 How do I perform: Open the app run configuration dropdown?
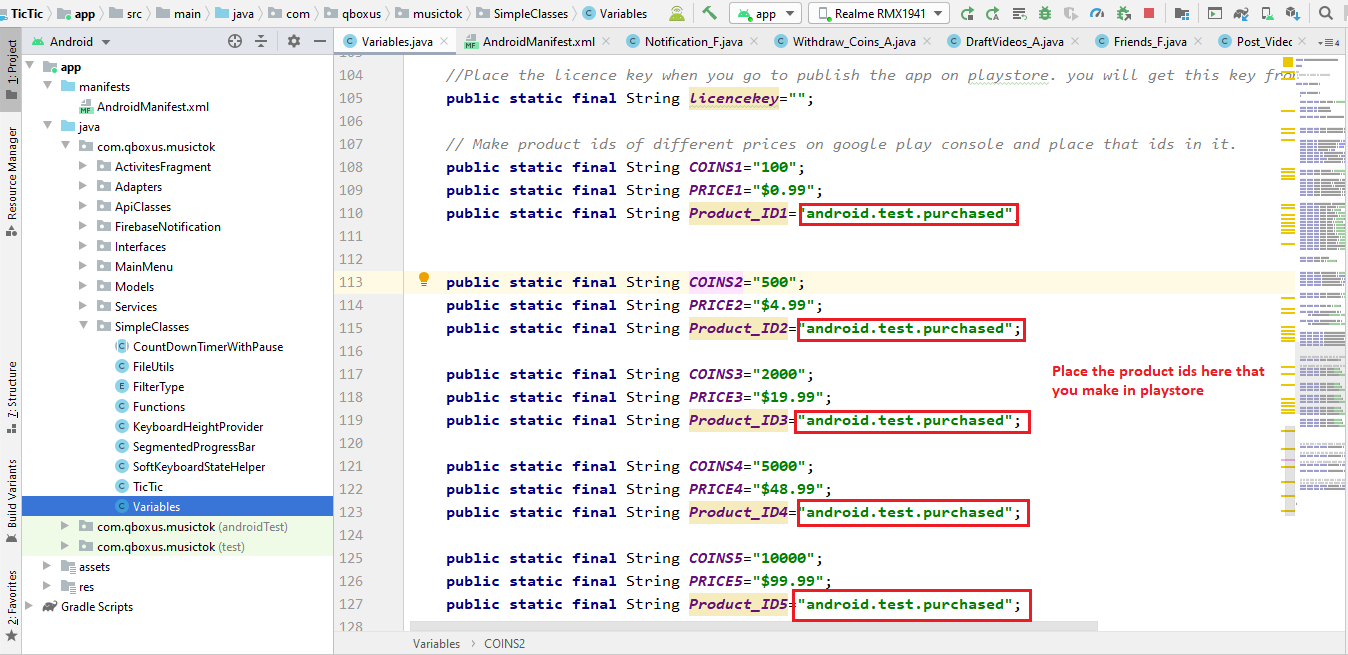pyautogui.click(x=765, y=14)
